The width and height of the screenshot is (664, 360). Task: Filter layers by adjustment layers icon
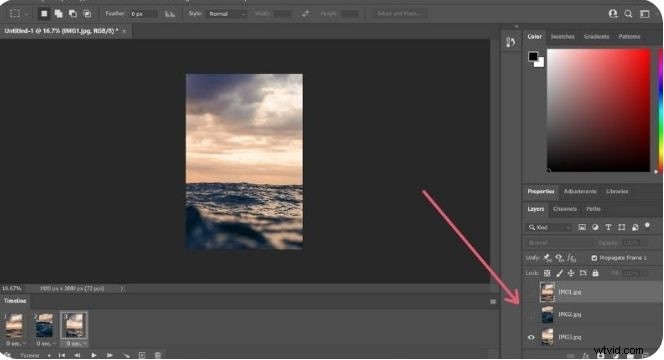[595, 227]
